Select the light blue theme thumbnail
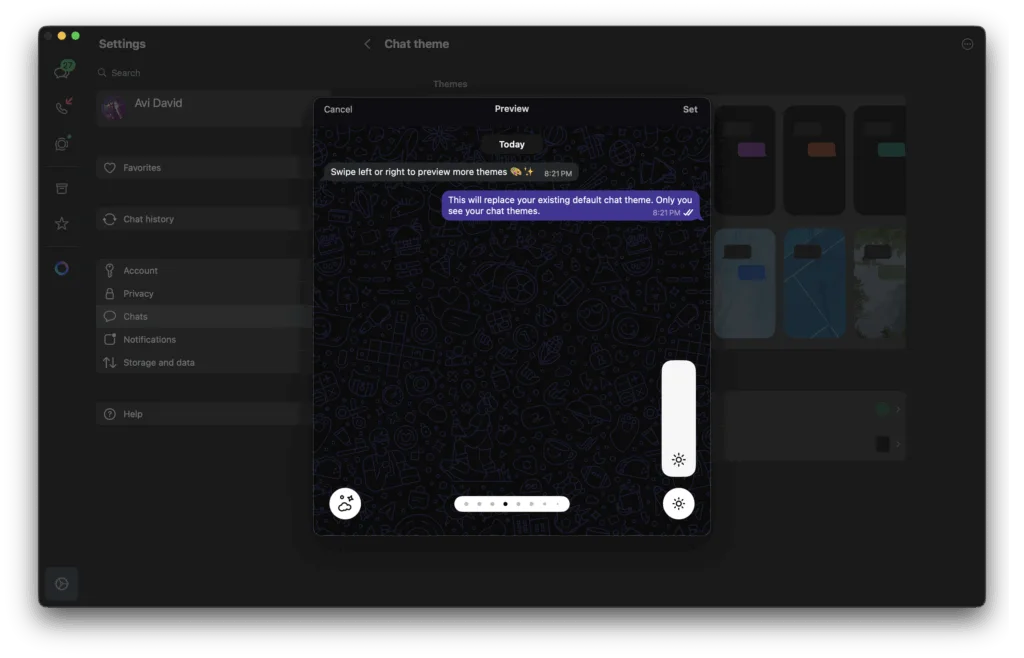1024x658 pixels. pos(745,283)
